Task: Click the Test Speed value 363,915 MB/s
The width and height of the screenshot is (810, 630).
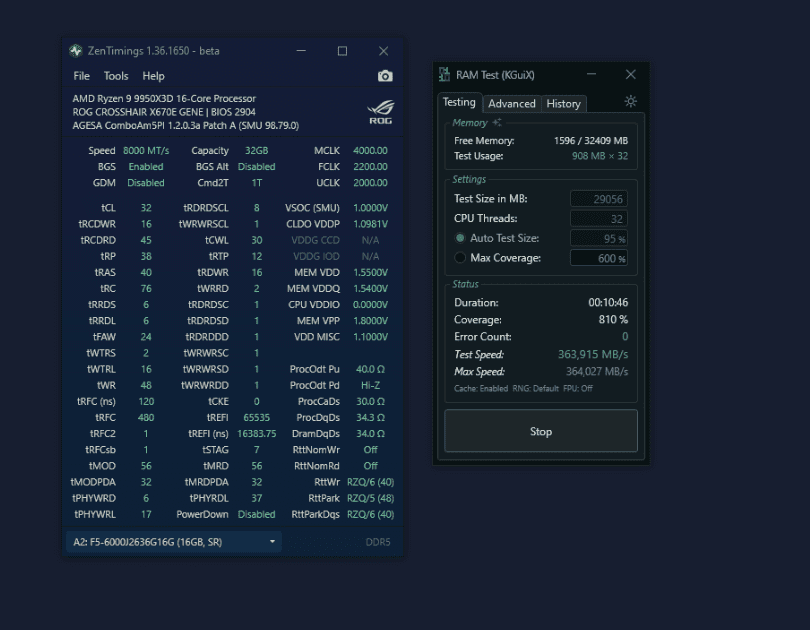Action: point(593,354)
